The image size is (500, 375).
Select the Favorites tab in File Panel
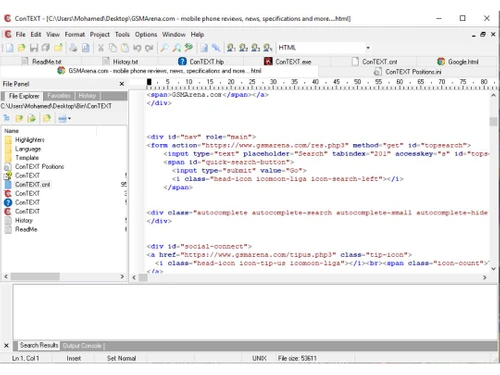pos(59,96)
